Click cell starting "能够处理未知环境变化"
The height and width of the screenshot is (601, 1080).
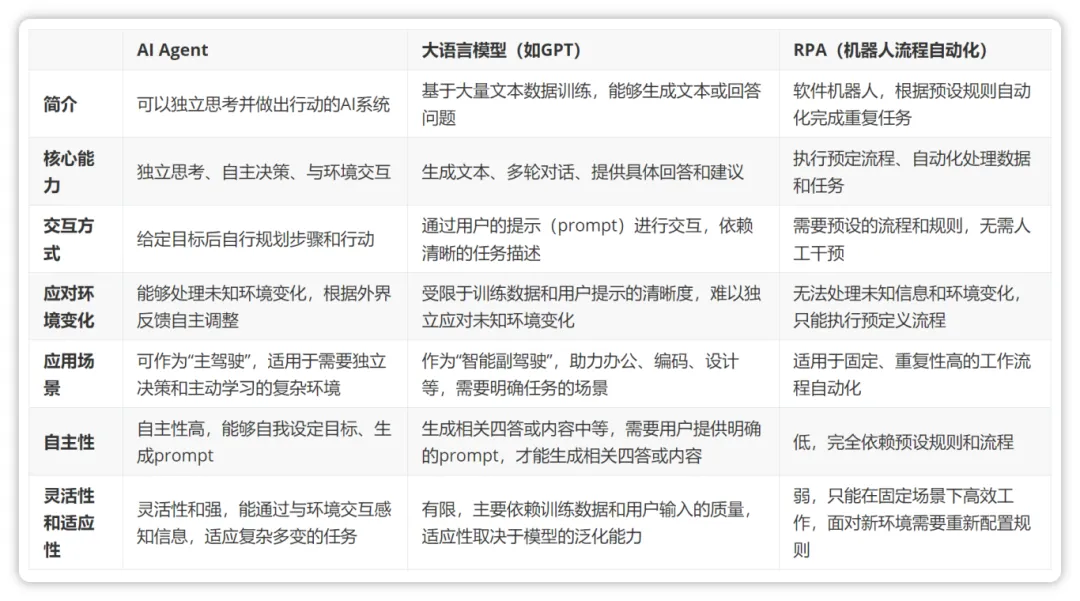263,307
